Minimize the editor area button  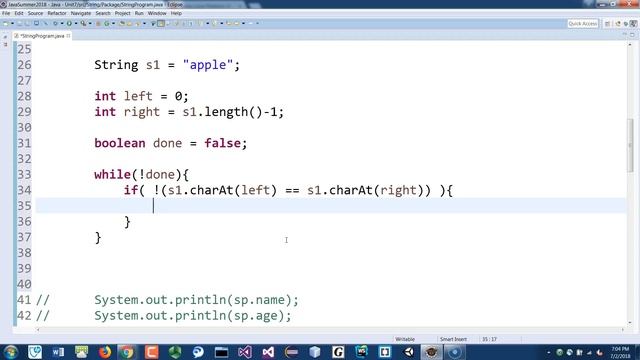click(x=624, y=35)
